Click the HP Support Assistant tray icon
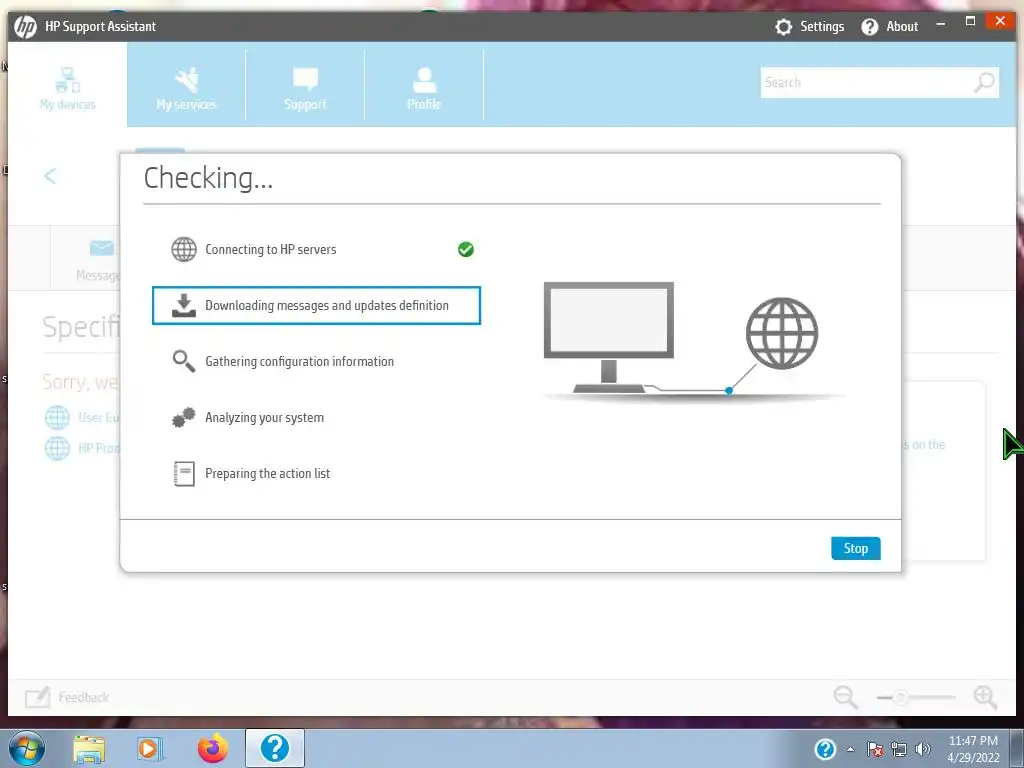This screenshot has height=768, width=1024. point(825,749)
